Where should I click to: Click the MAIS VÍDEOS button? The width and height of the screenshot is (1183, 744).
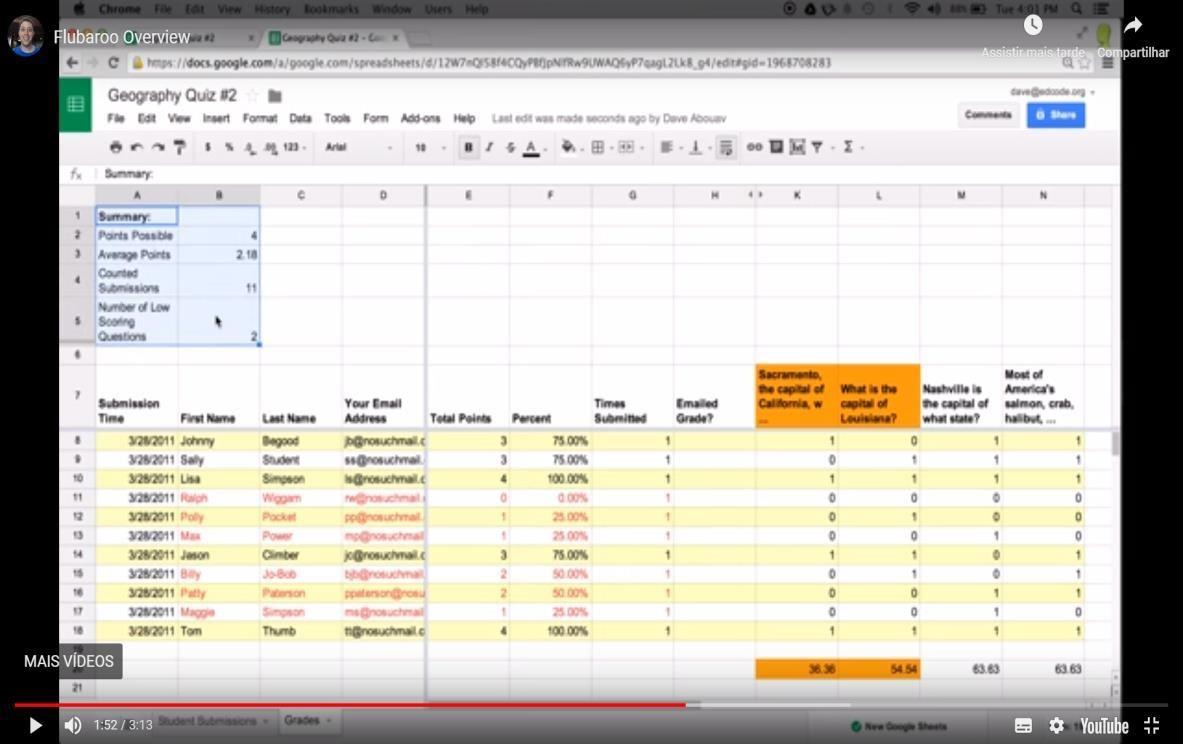tap(69, 661)
